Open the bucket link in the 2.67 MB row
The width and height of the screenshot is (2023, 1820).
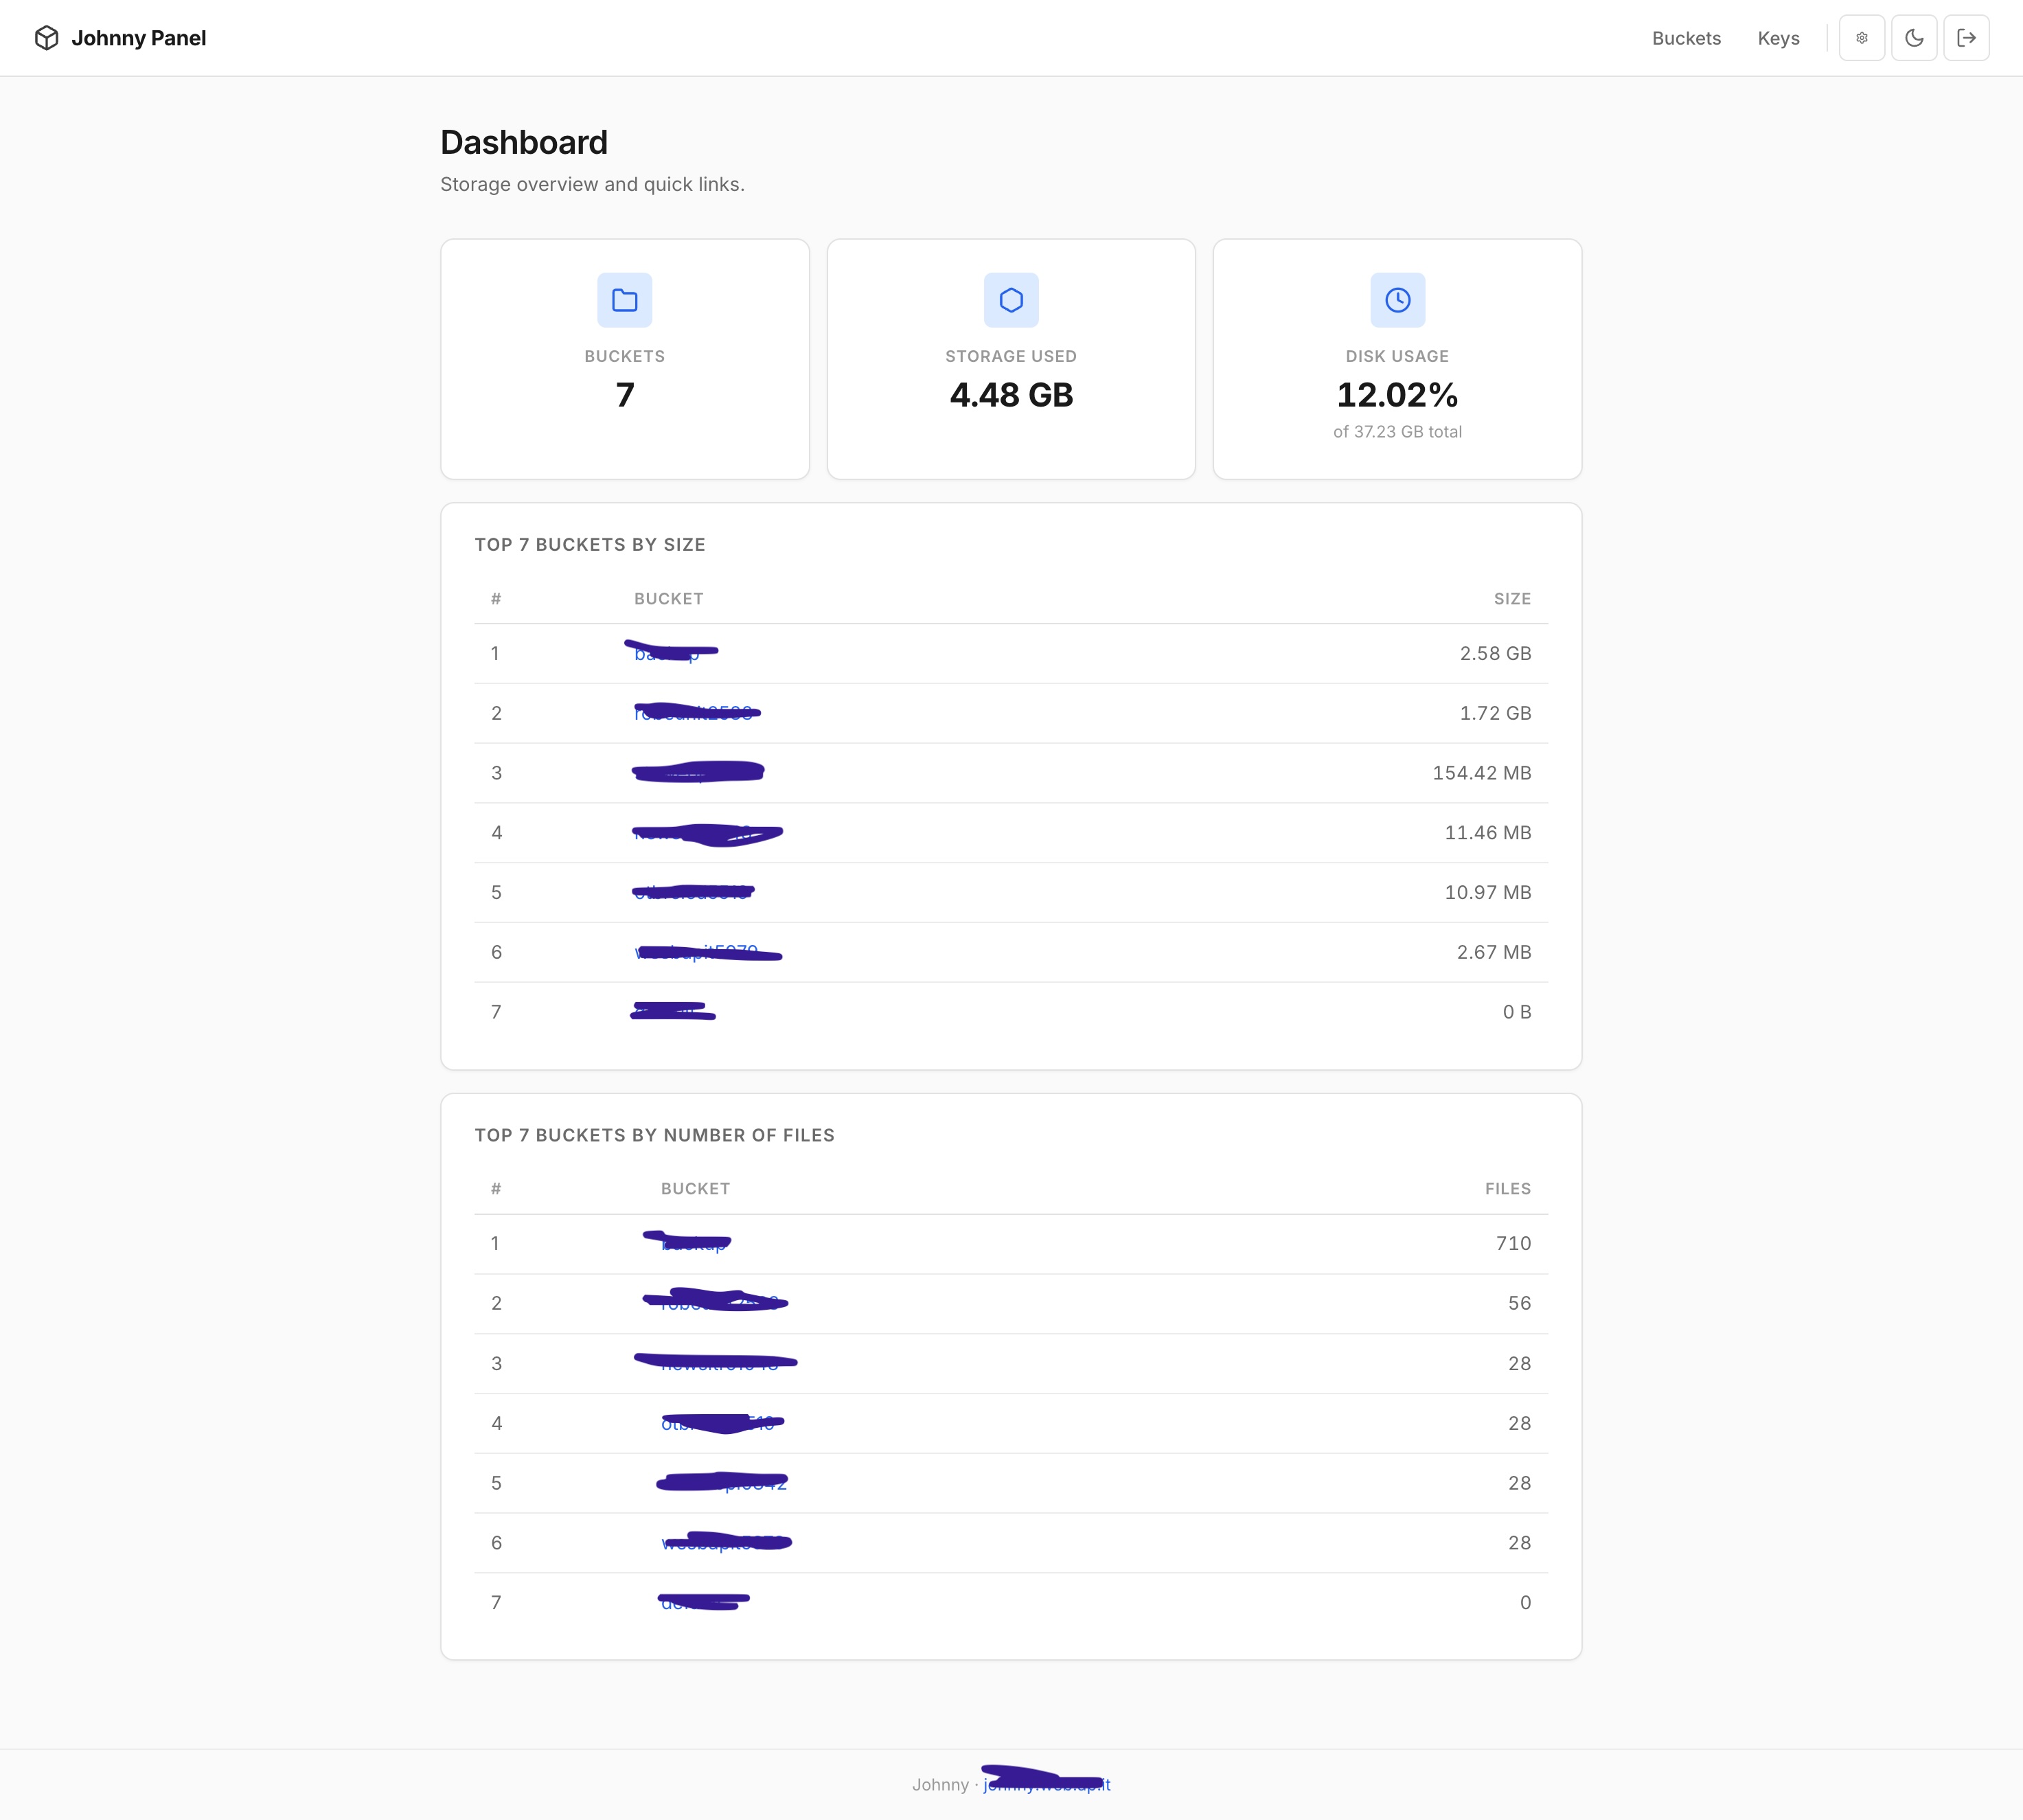coord(696,952)
